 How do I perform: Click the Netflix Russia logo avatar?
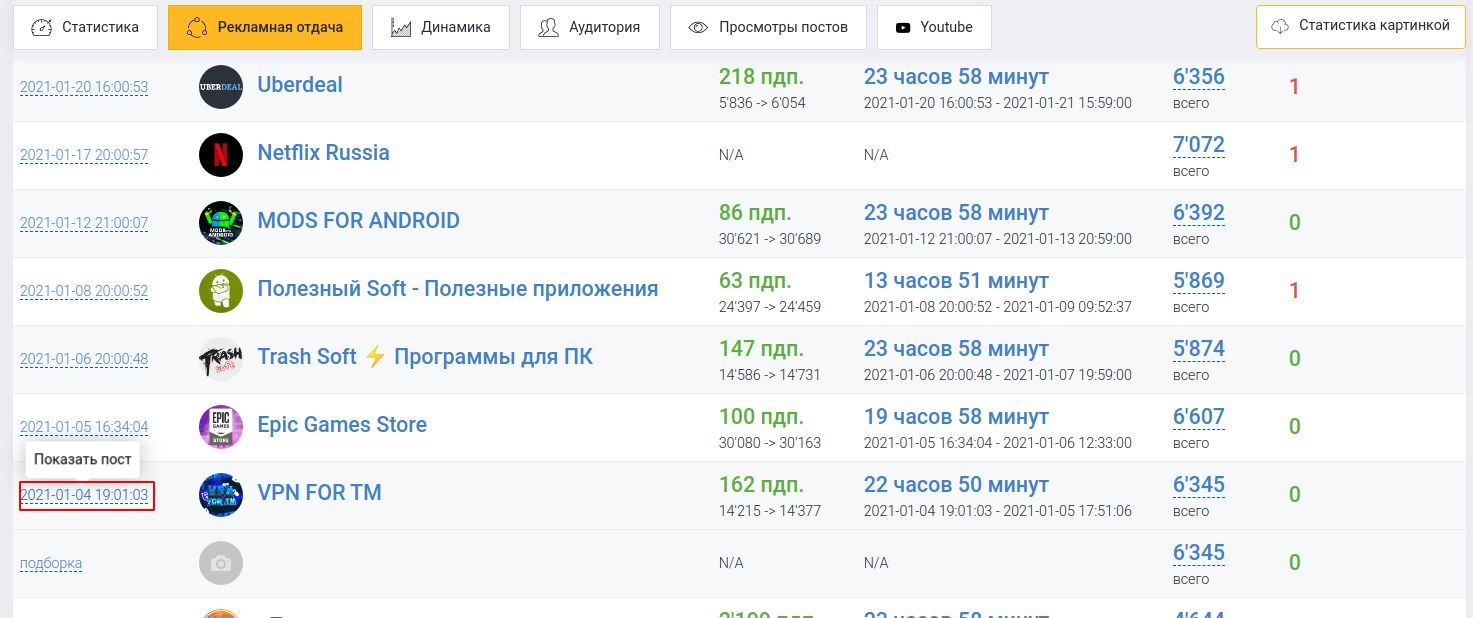coord(221,155)
